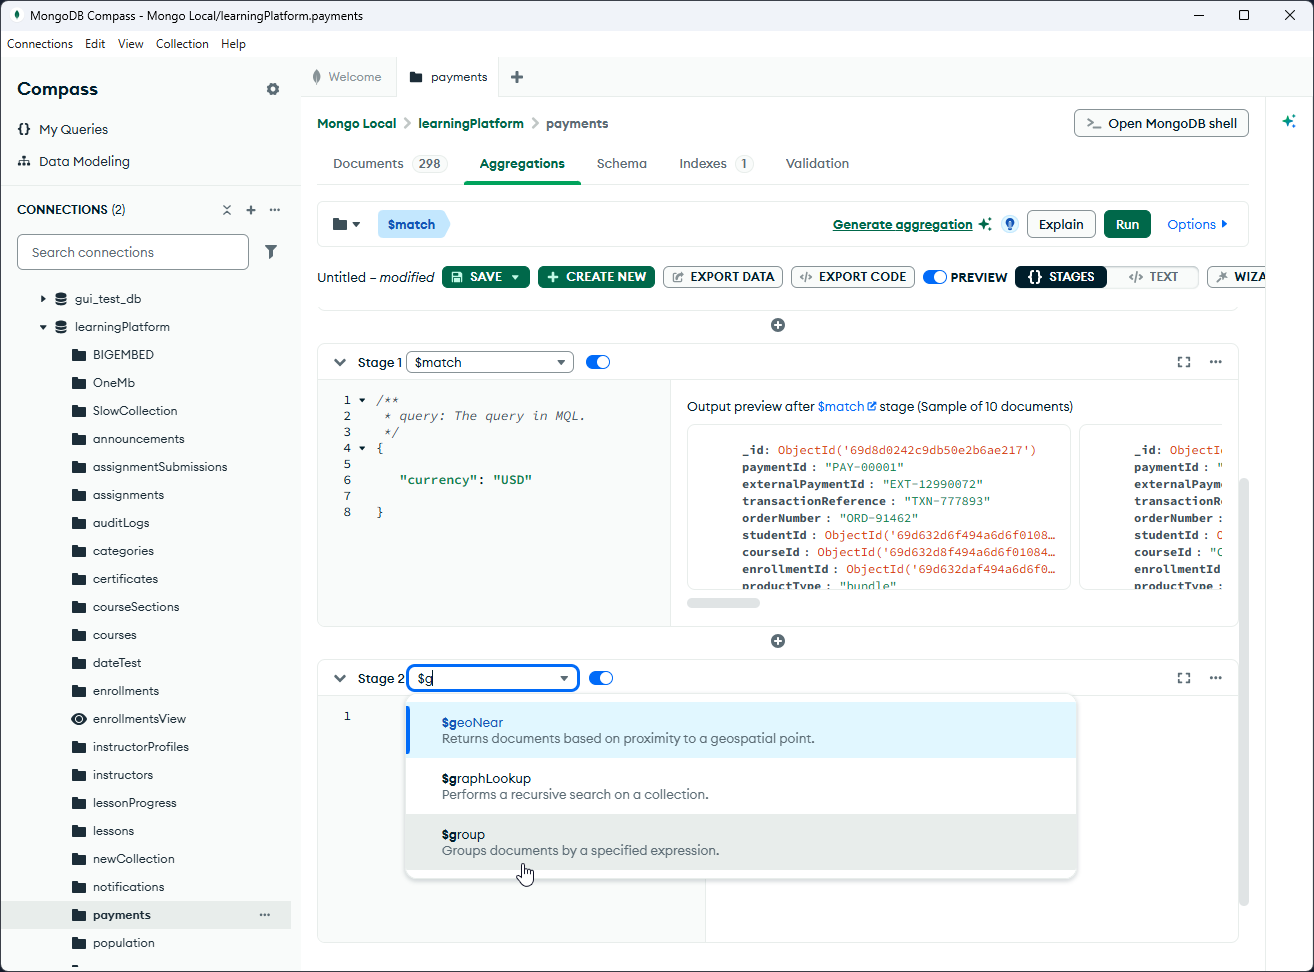1314x972 pixels.
Task: Click the Search connections input field
Action: click(x=133, y=252)
